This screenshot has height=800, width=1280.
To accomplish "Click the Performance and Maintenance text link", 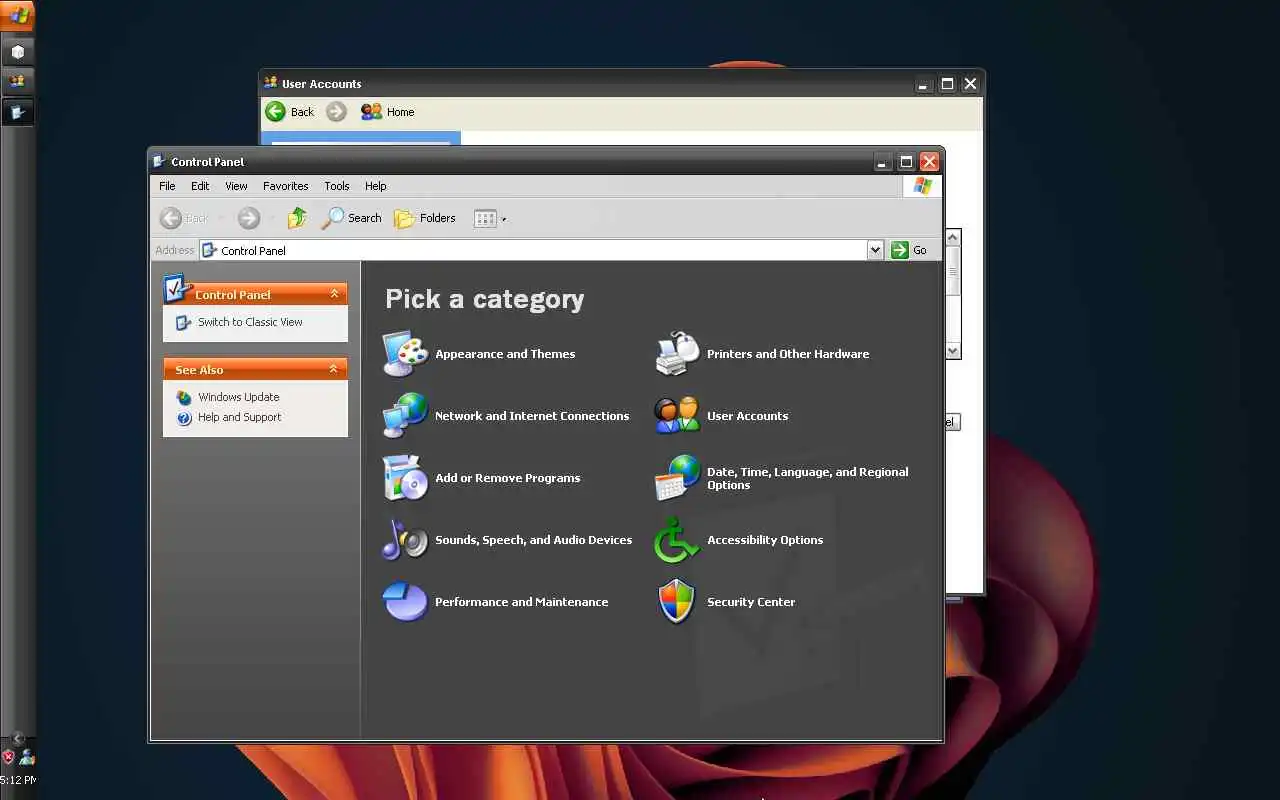I will coord(521,602).
